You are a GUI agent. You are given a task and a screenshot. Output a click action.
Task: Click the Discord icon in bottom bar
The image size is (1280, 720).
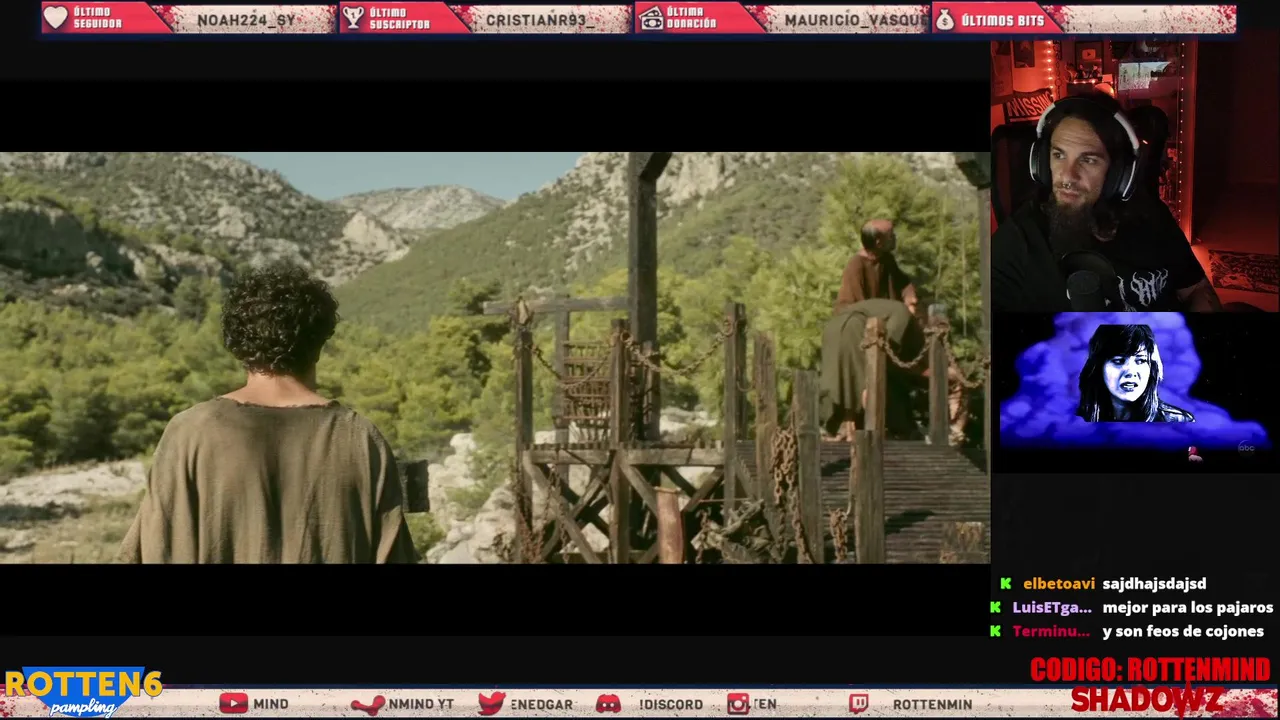[x=608, y=704]
